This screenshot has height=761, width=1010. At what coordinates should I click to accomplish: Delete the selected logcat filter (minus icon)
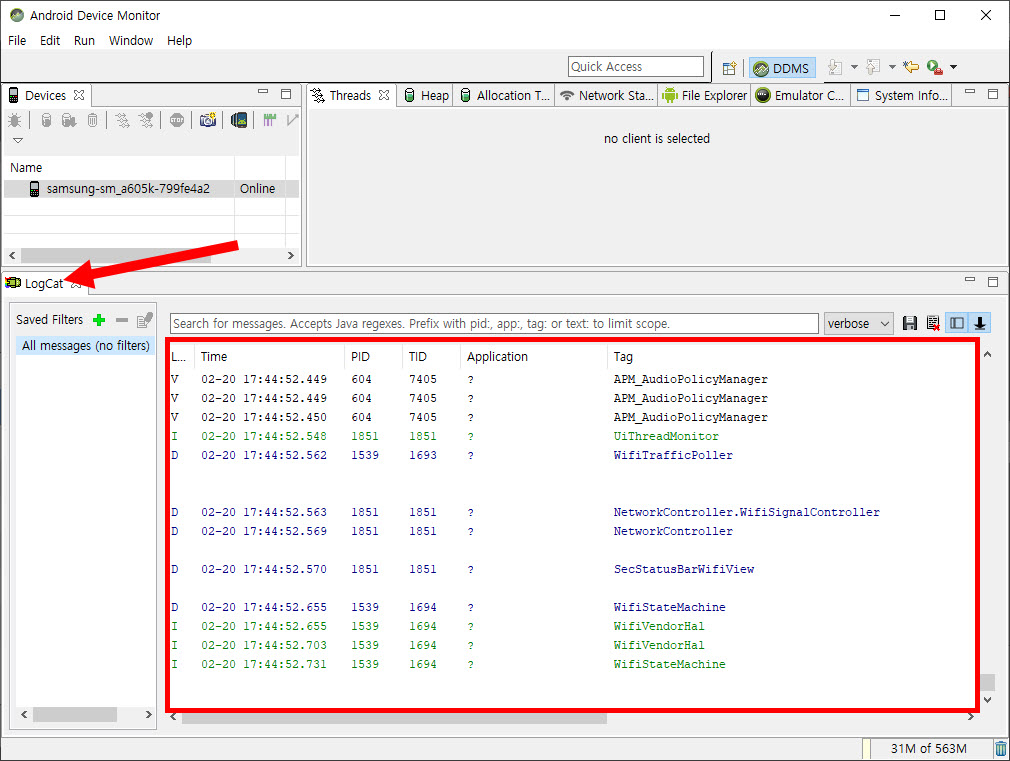point(122,320)
